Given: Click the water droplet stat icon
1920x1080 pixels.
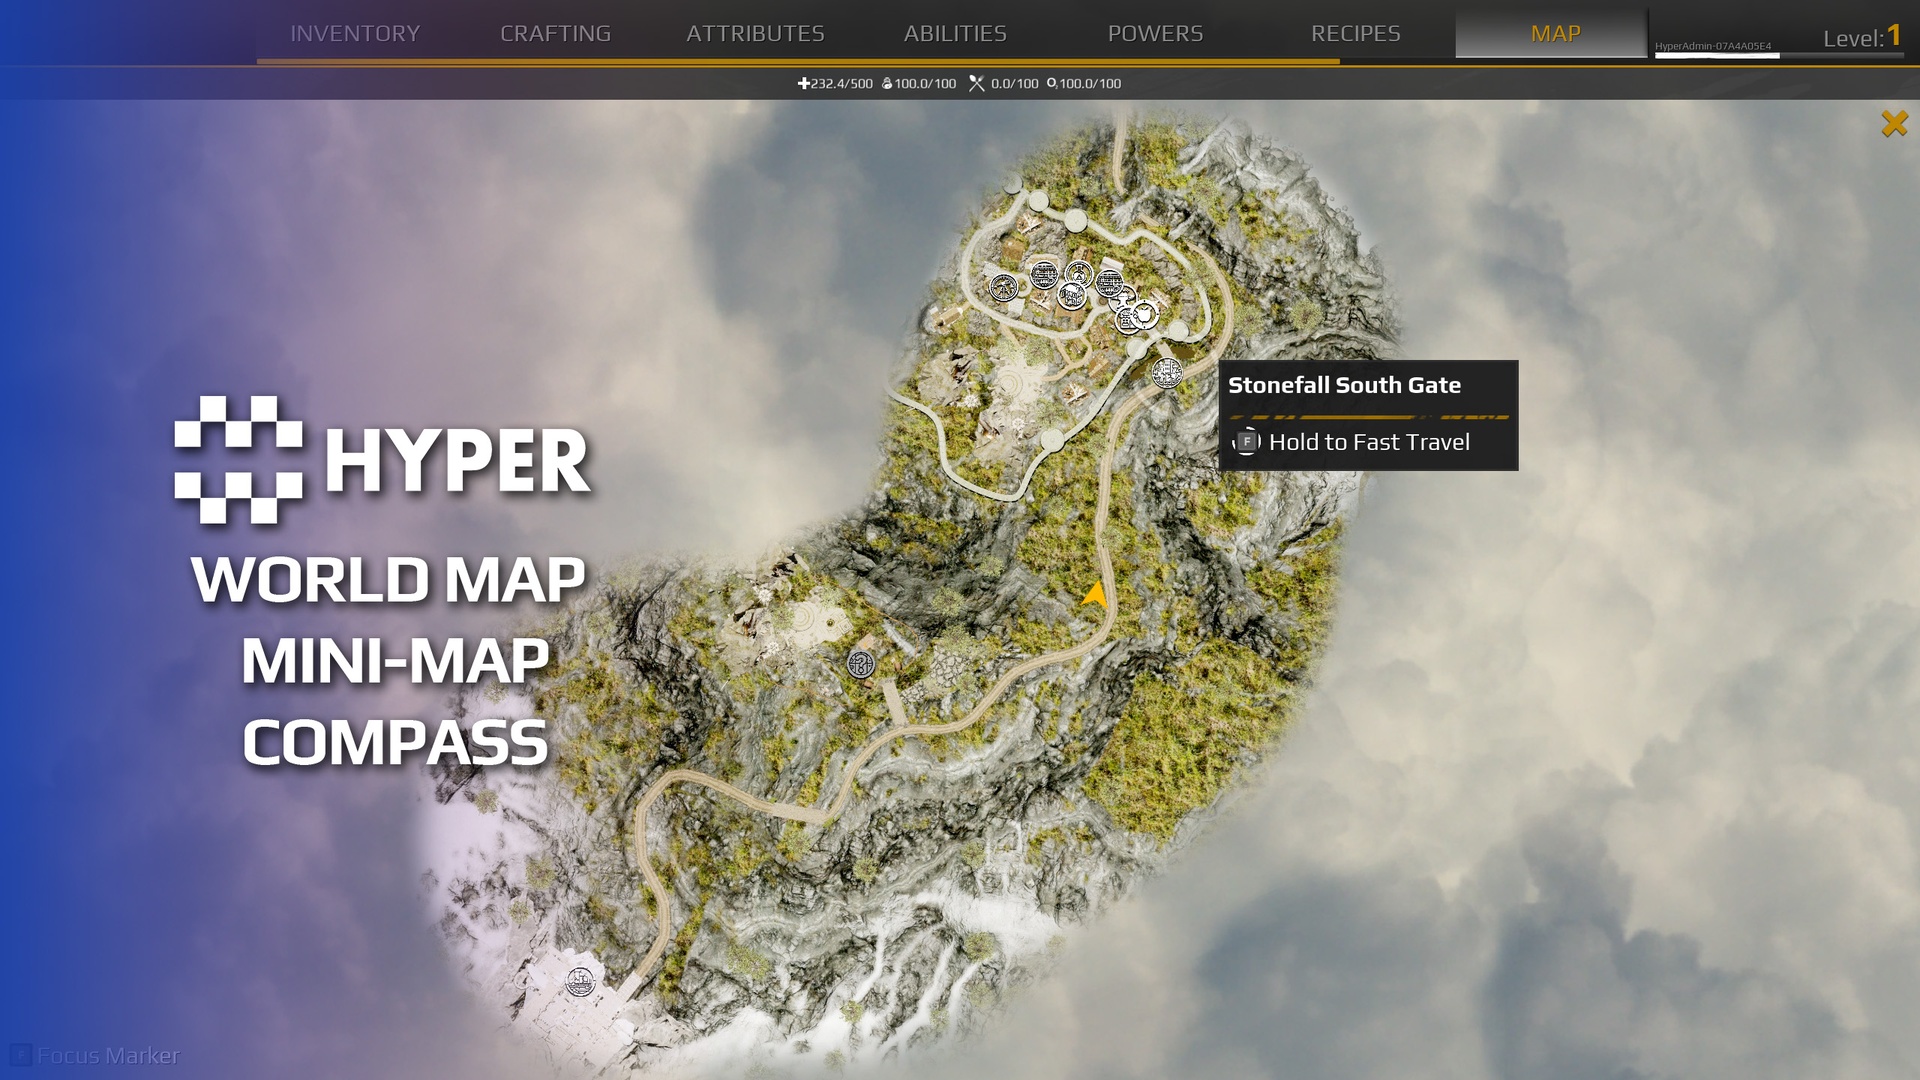Looking at the screenshot, I should pyautogui.click(x=886, y=84).
